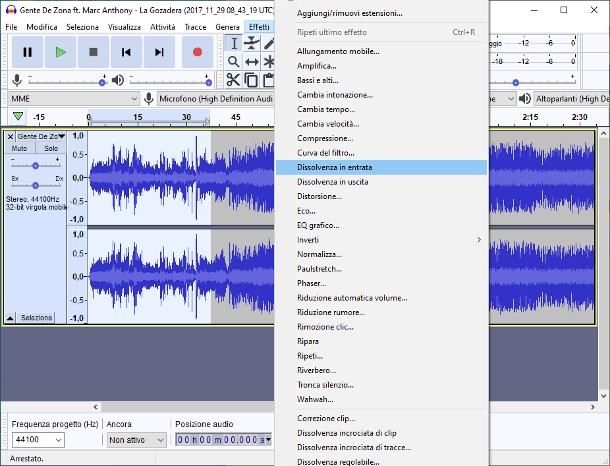Start recording with the red Record button
The height and width of the screenshot is (466, 610).
click(x=197, y=52)
